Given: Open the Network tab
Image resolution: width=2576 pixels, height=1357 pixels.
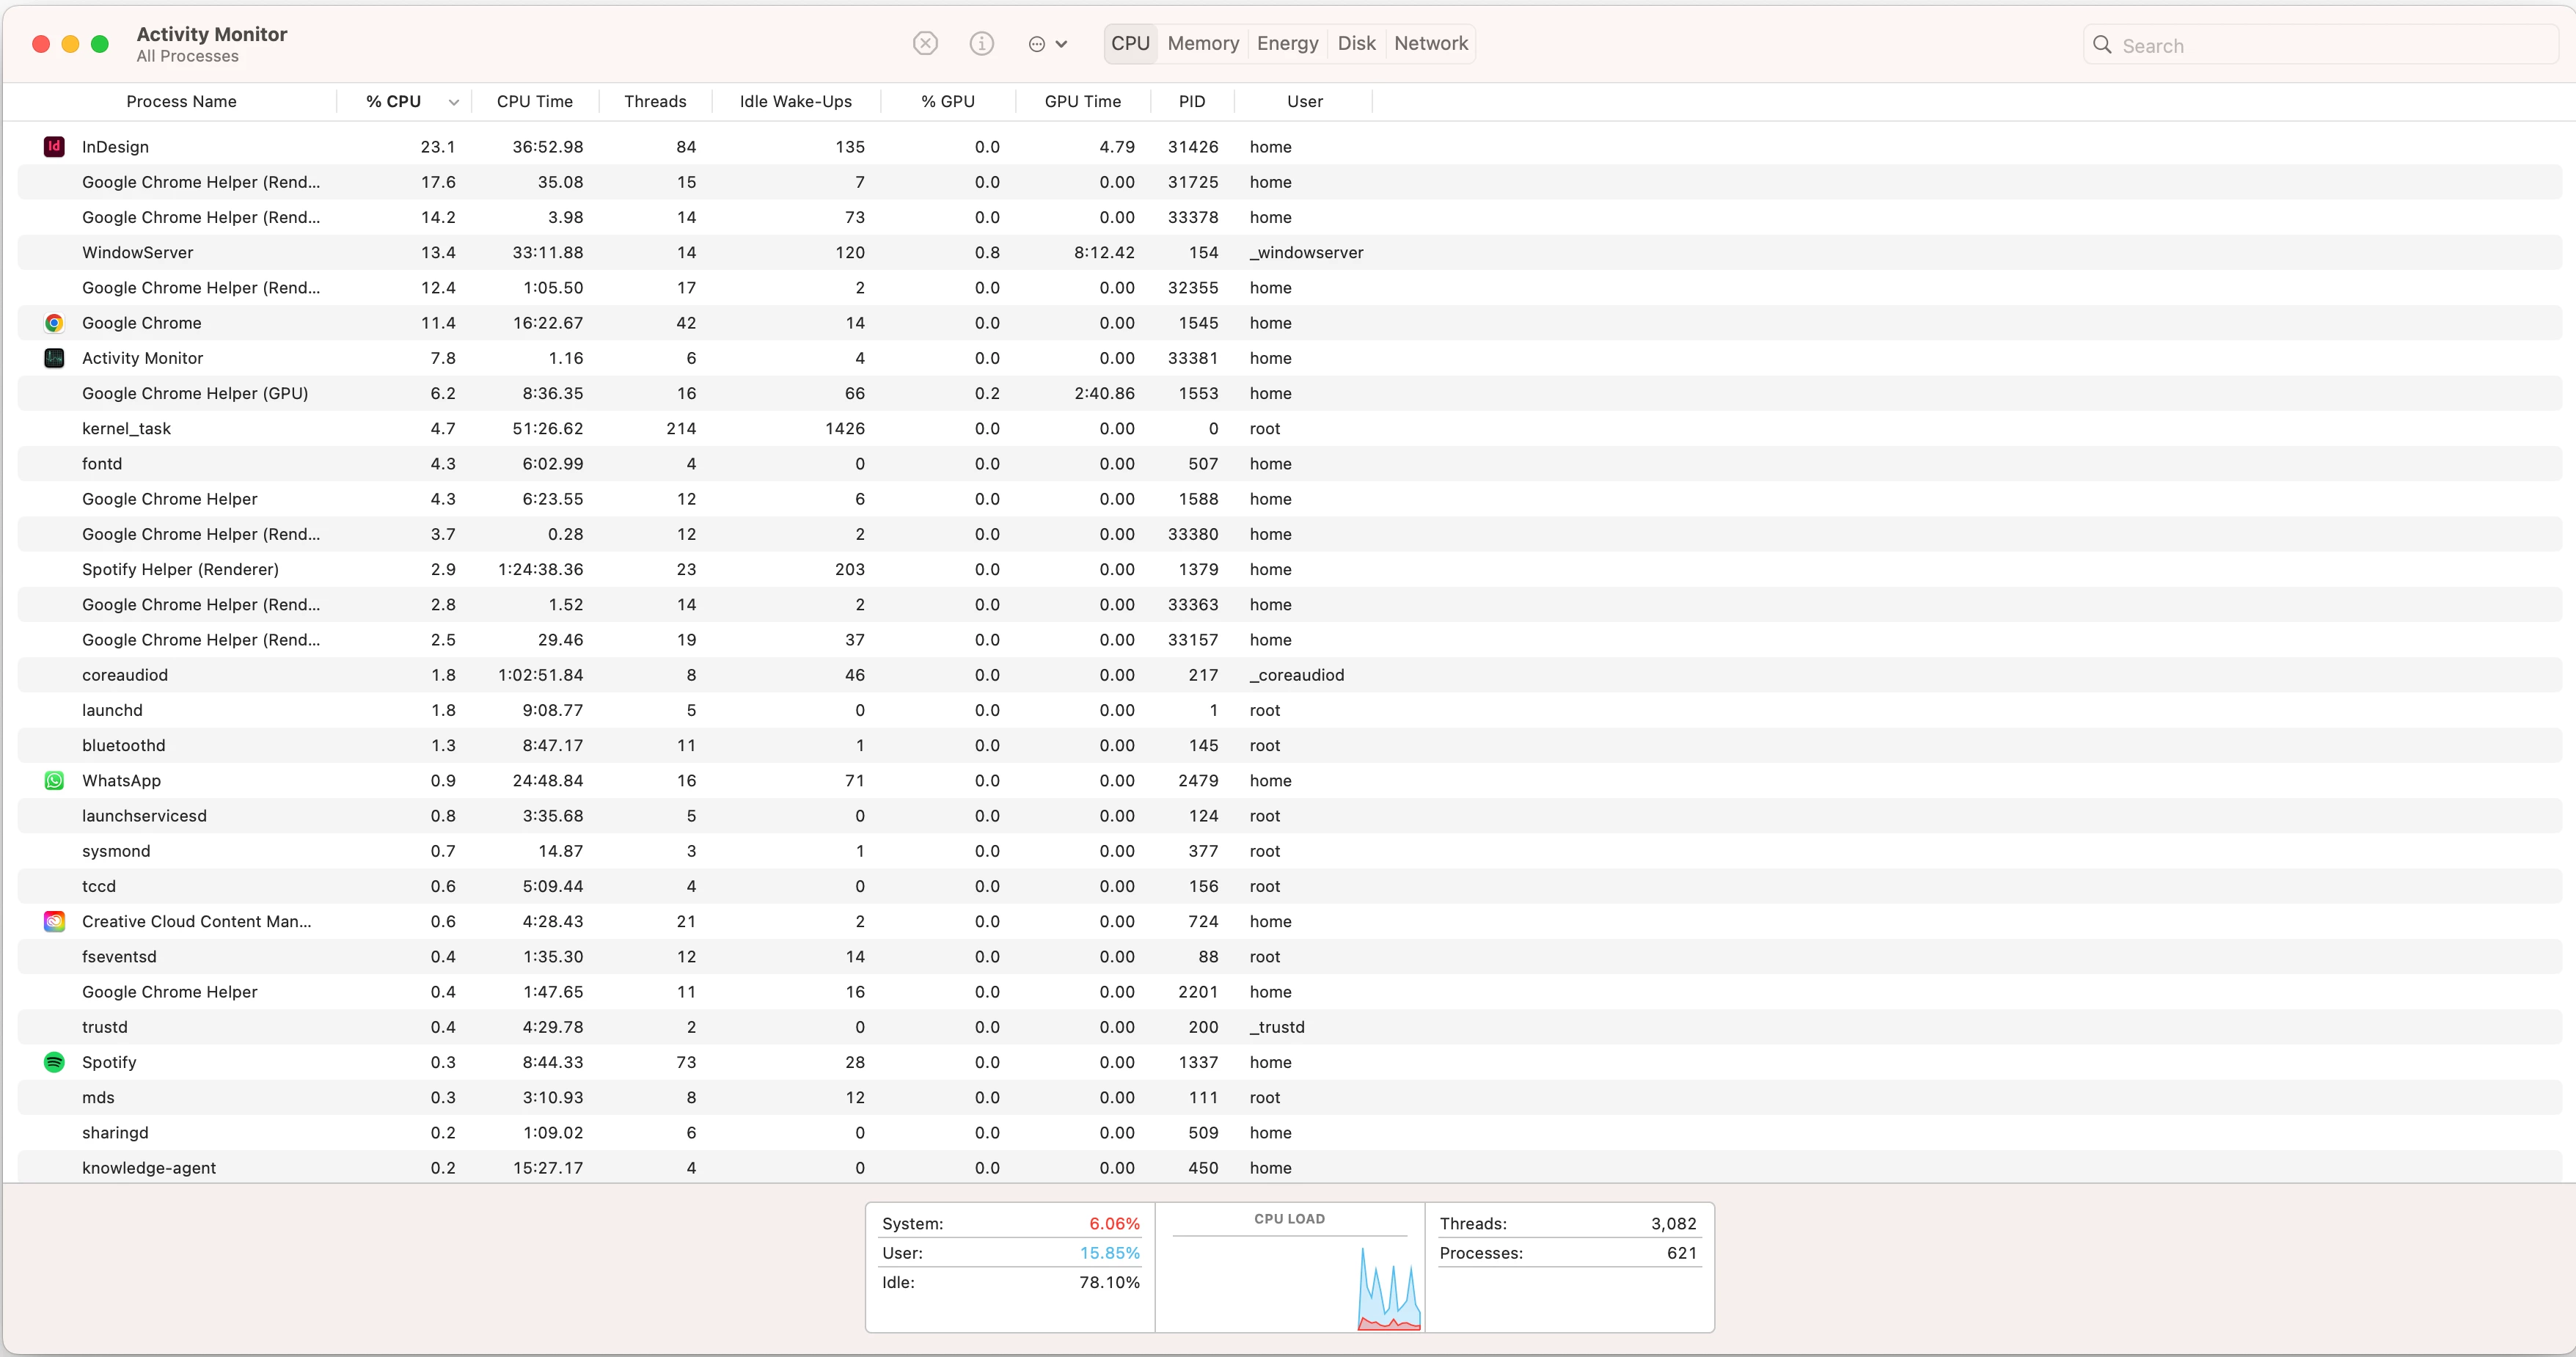Looking at the screenshot, I should pos(1430,43).
